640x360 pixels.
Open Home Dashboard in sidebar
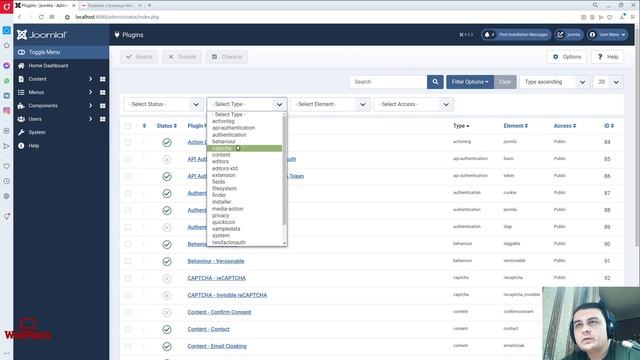coord(48,66)
